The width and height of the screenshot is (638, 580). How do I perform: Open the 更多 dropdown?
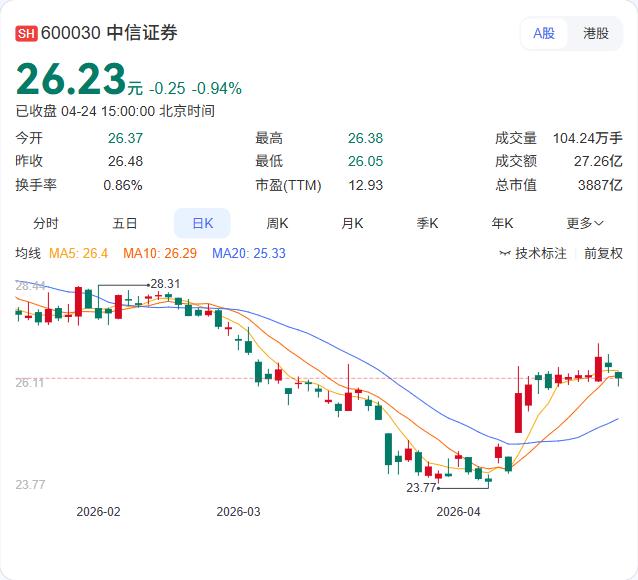pos(585,223)
